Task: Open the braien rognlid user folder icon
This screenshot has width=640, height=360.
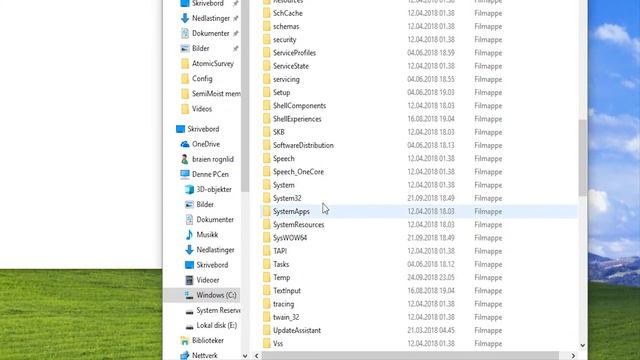Action: pyautogui.click(x=185, y=159)
